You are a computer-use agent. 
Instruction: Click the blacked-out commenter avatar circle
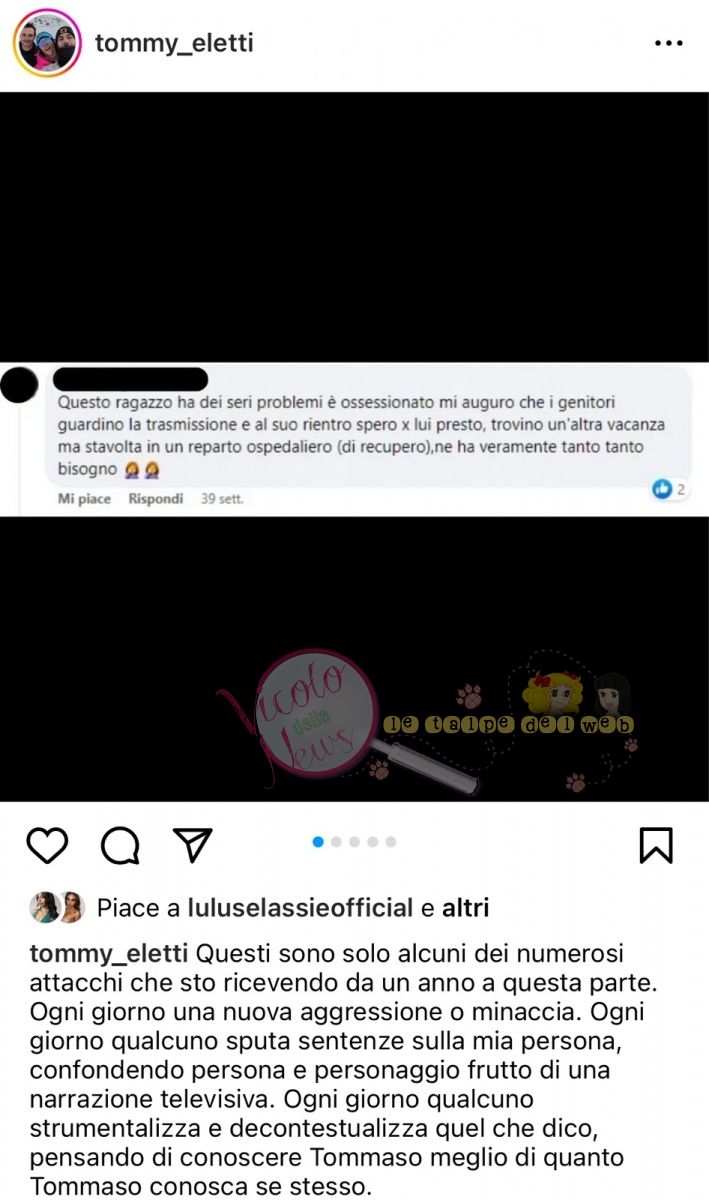(x=20, y=385)
